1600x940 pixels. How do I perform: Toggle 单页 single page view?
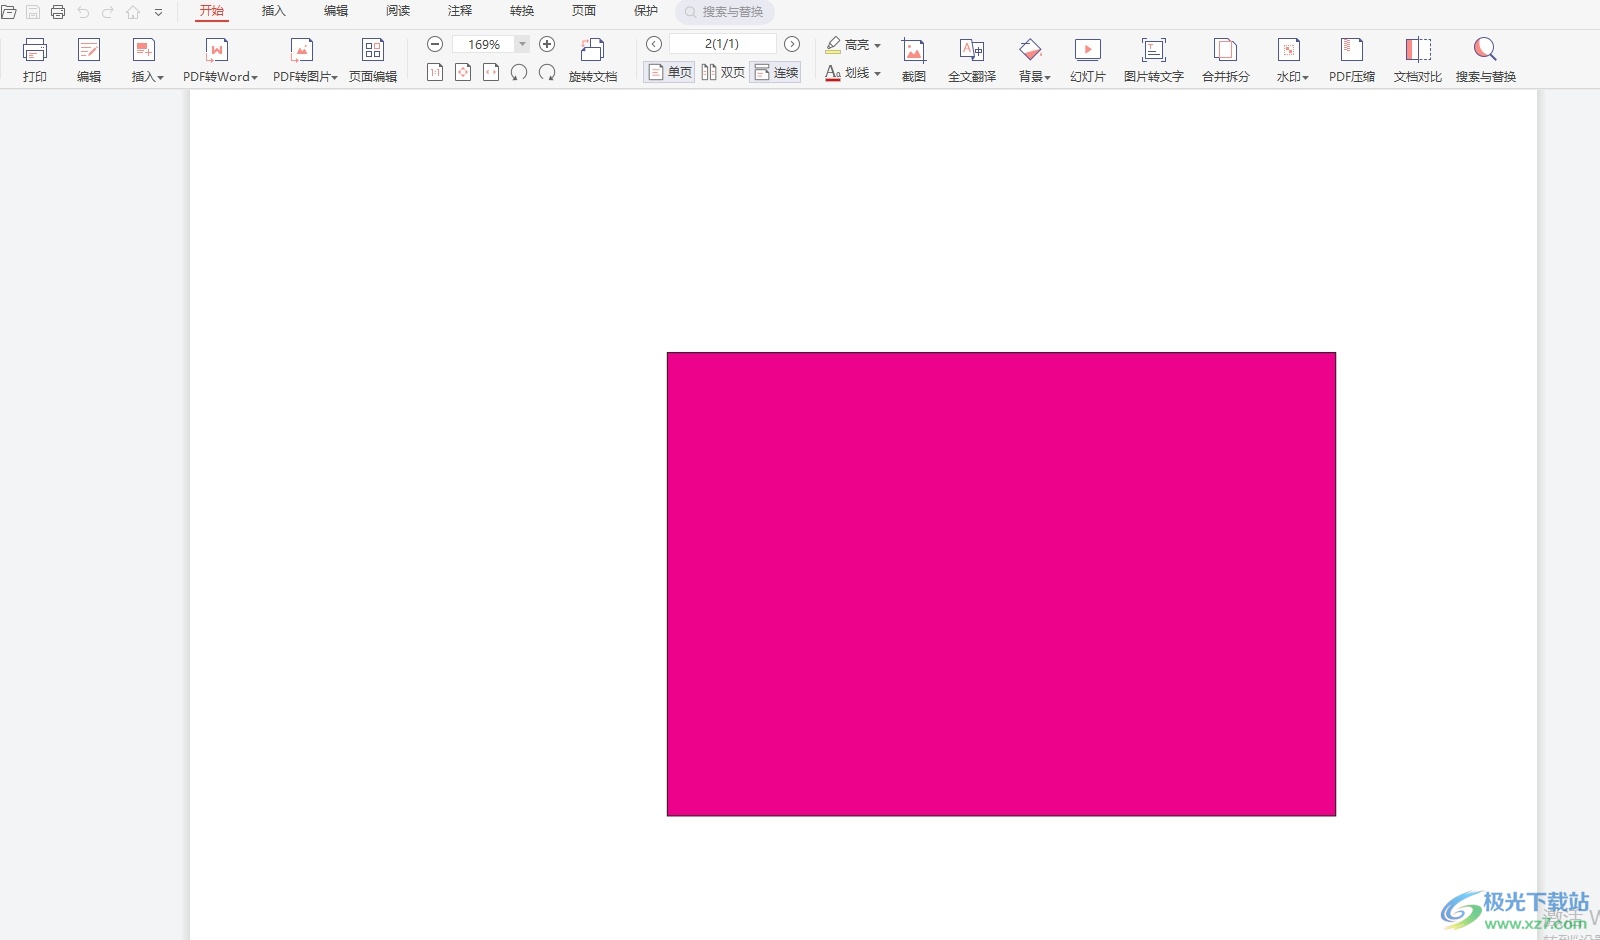pyautogui.click(x=670, y=72)
